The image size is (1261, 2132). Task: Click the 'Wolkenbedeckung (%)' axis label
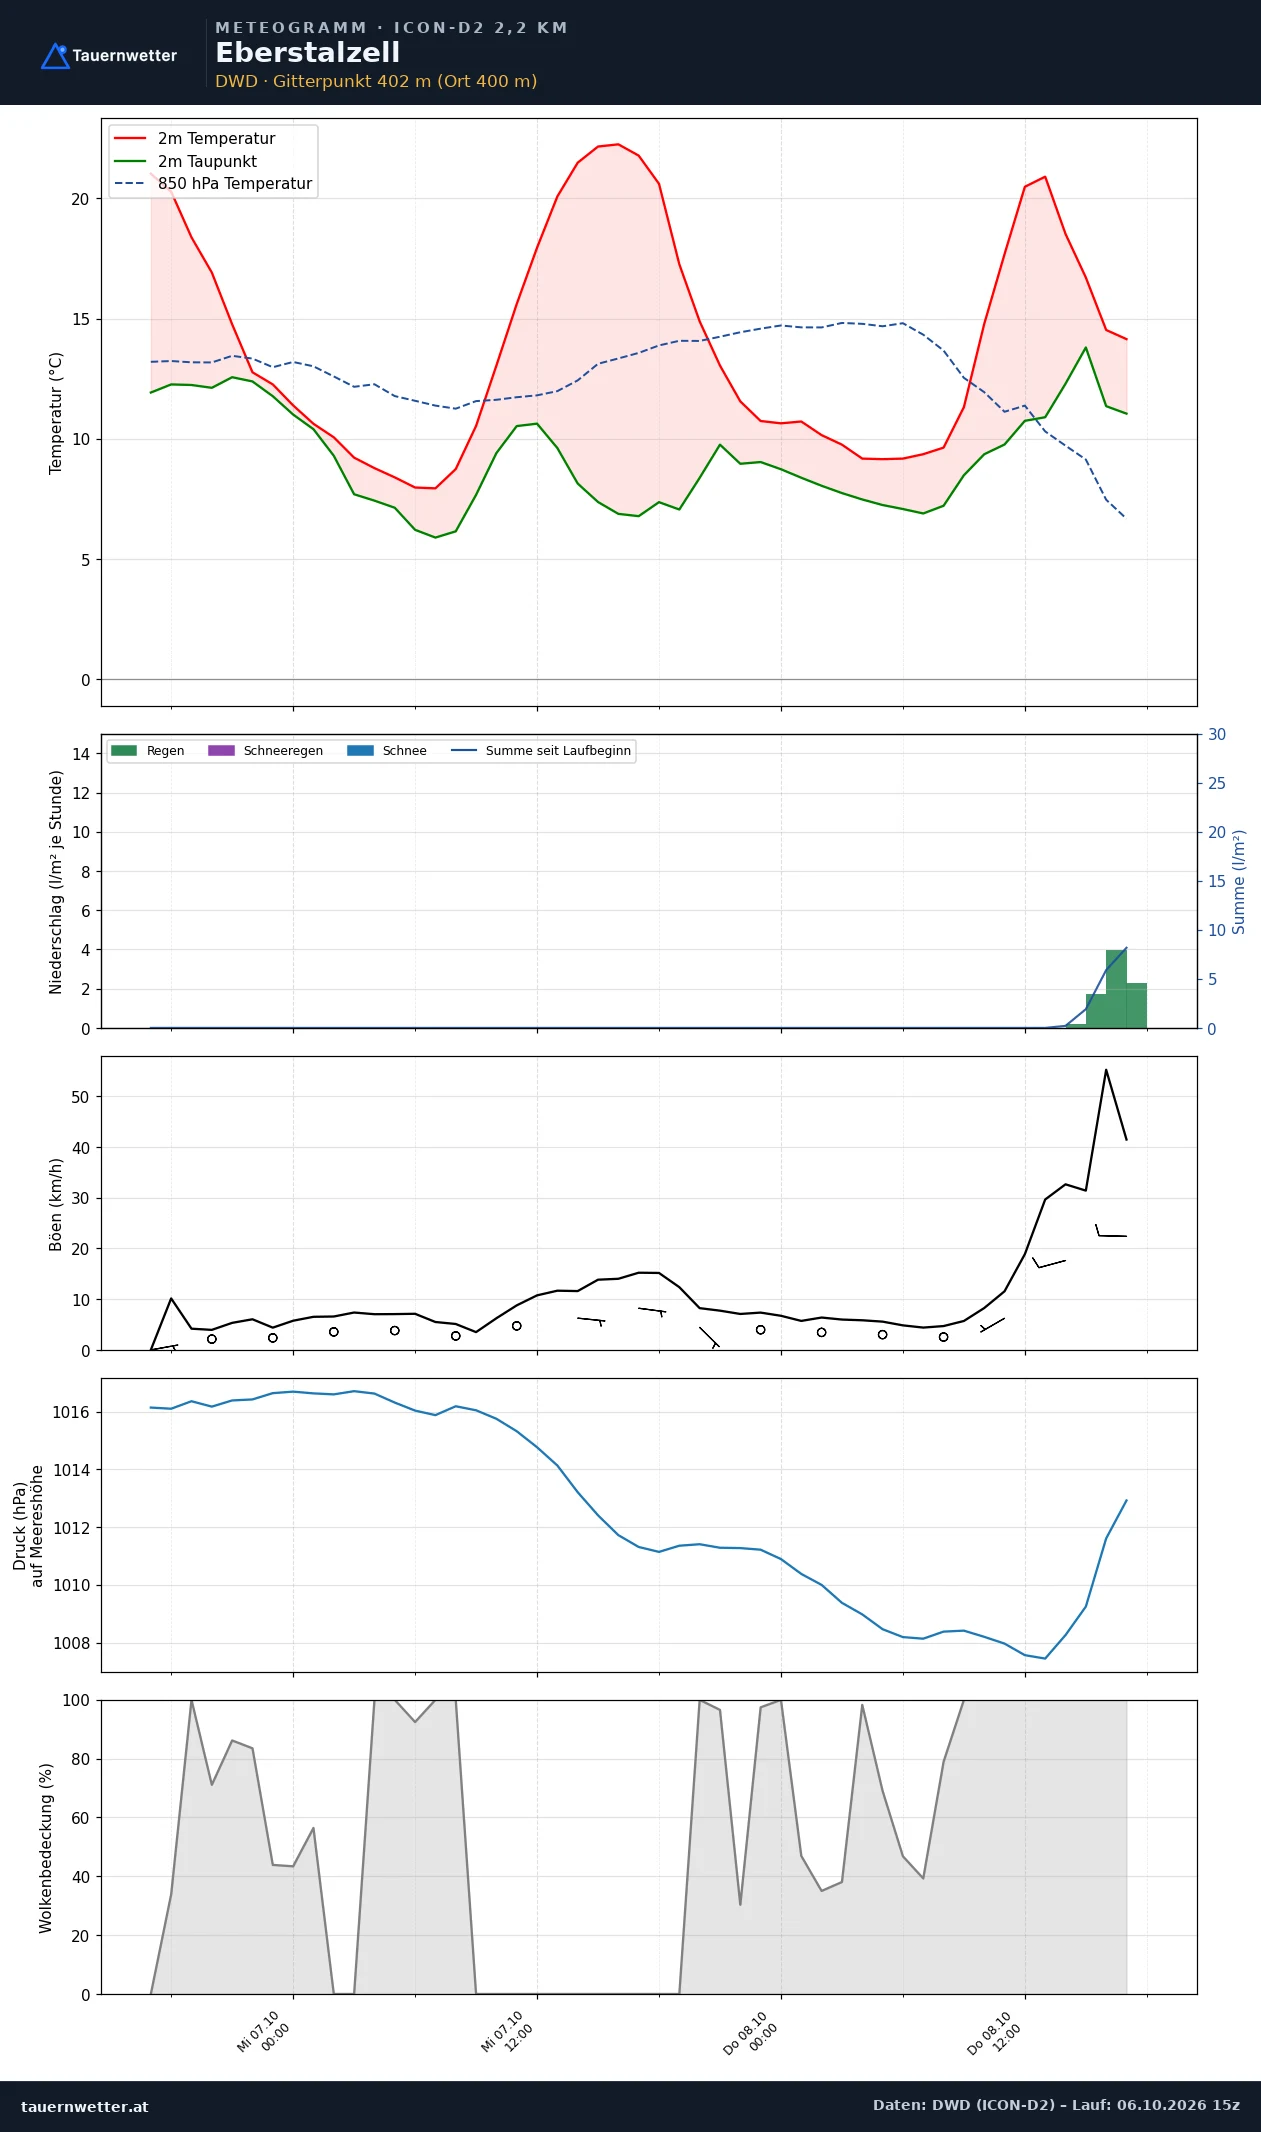(x=46, y=1848)
